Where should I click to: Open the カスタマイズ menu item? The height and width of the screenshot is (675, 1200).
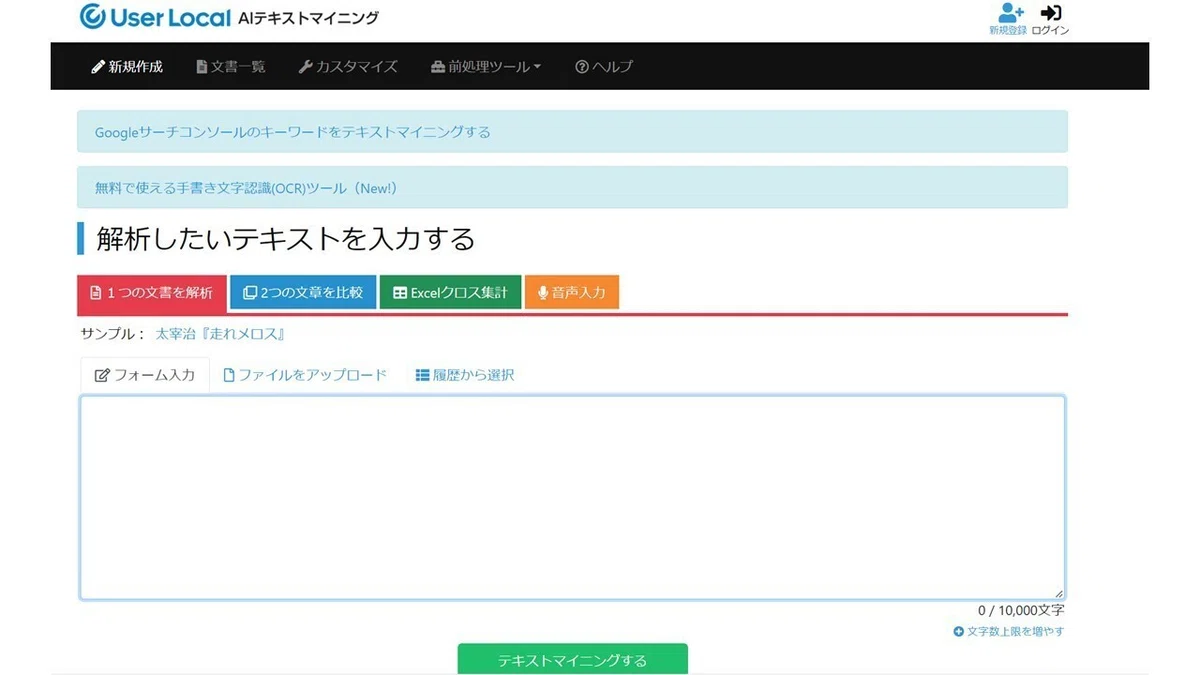tap(348, 67)
